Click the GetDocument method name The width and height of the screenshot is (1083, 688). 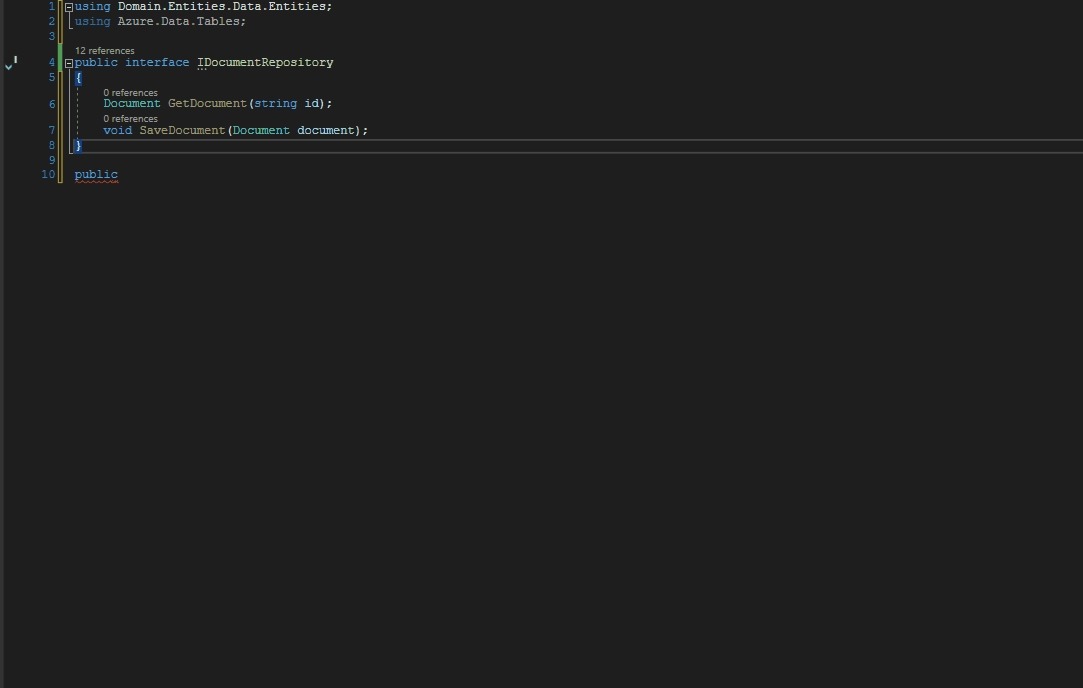point(206,103)
